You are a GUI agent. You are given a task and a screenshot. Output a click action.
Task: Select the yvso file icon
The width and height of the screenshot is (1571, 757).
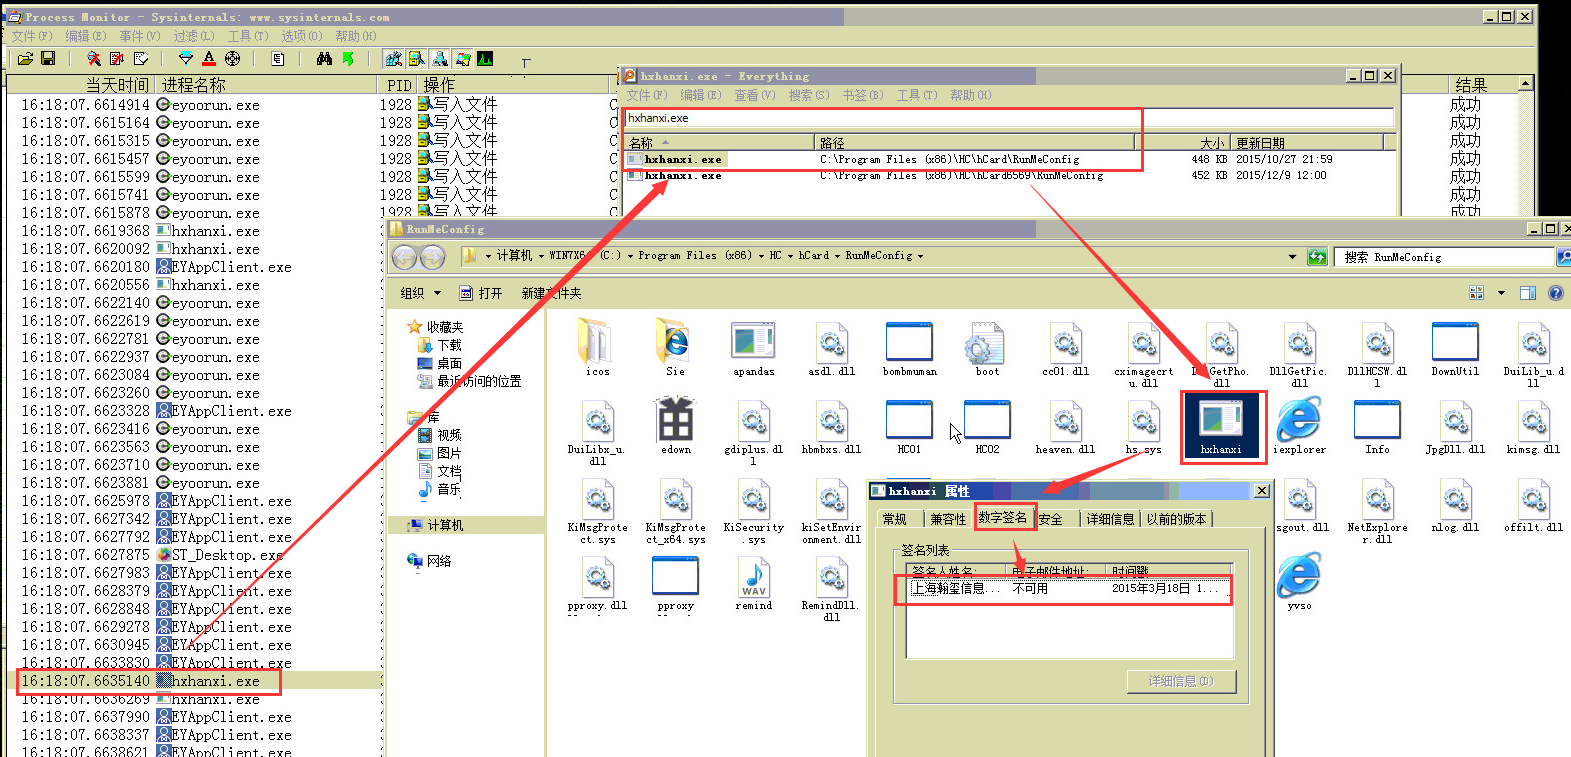pyautogui.click(x=1299, y=582)
